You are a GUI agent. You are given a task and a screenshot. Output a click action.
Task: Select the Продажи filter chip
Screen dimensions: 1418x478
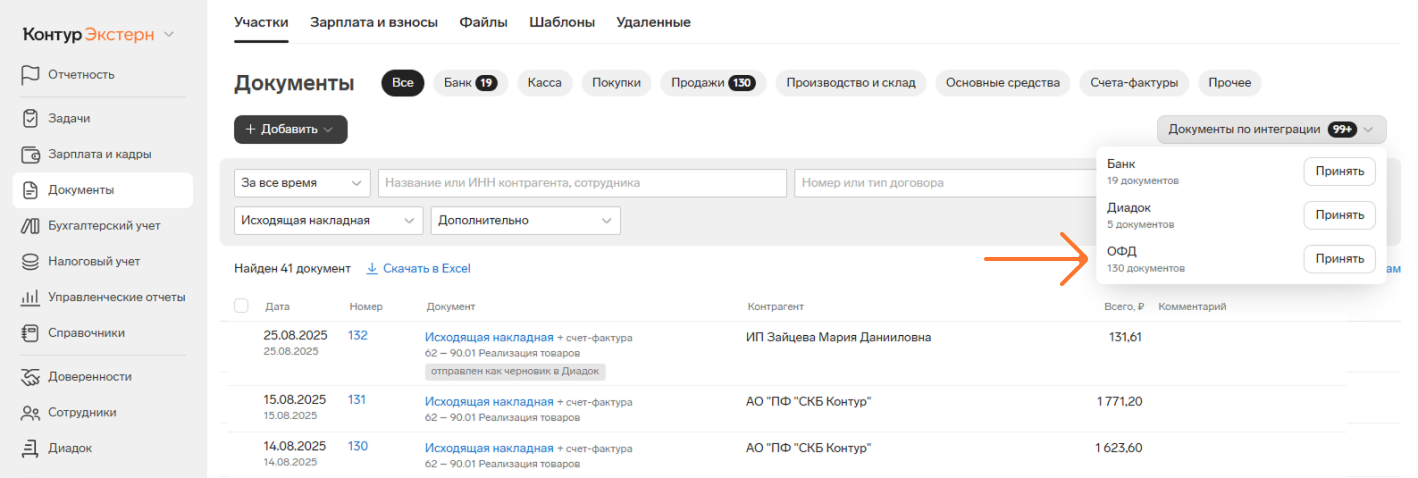[712, 83]
